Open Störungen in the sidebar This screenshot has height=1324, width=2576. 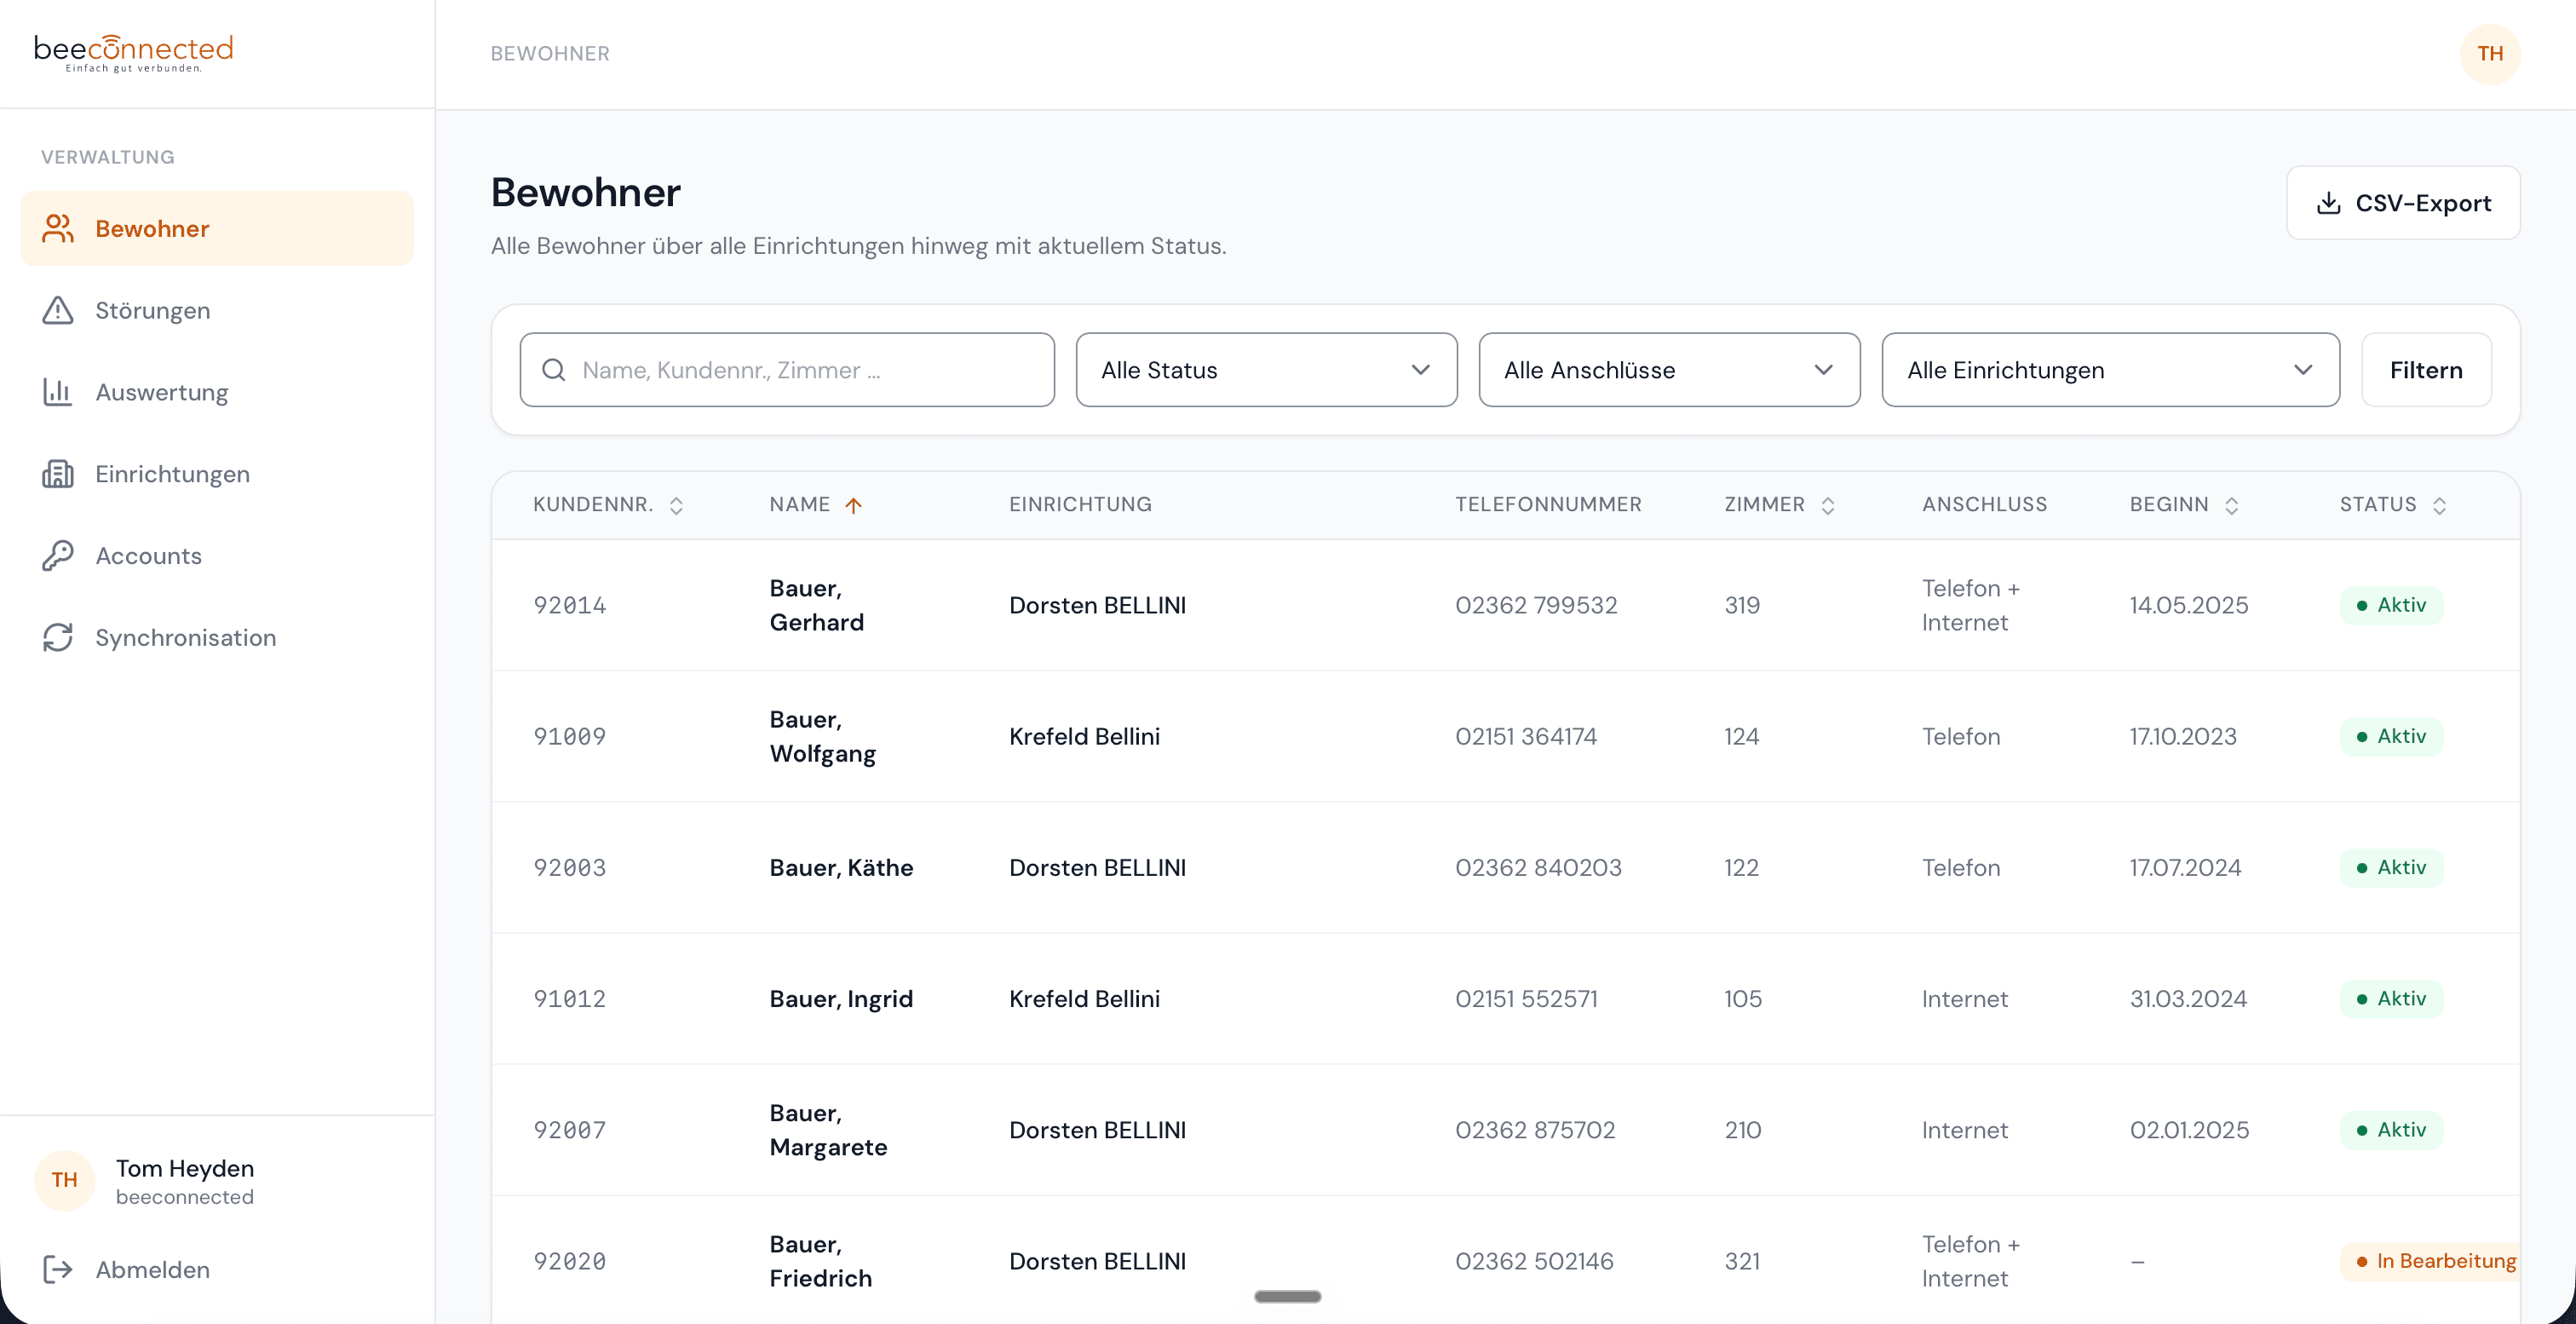(x=217, y=310)
